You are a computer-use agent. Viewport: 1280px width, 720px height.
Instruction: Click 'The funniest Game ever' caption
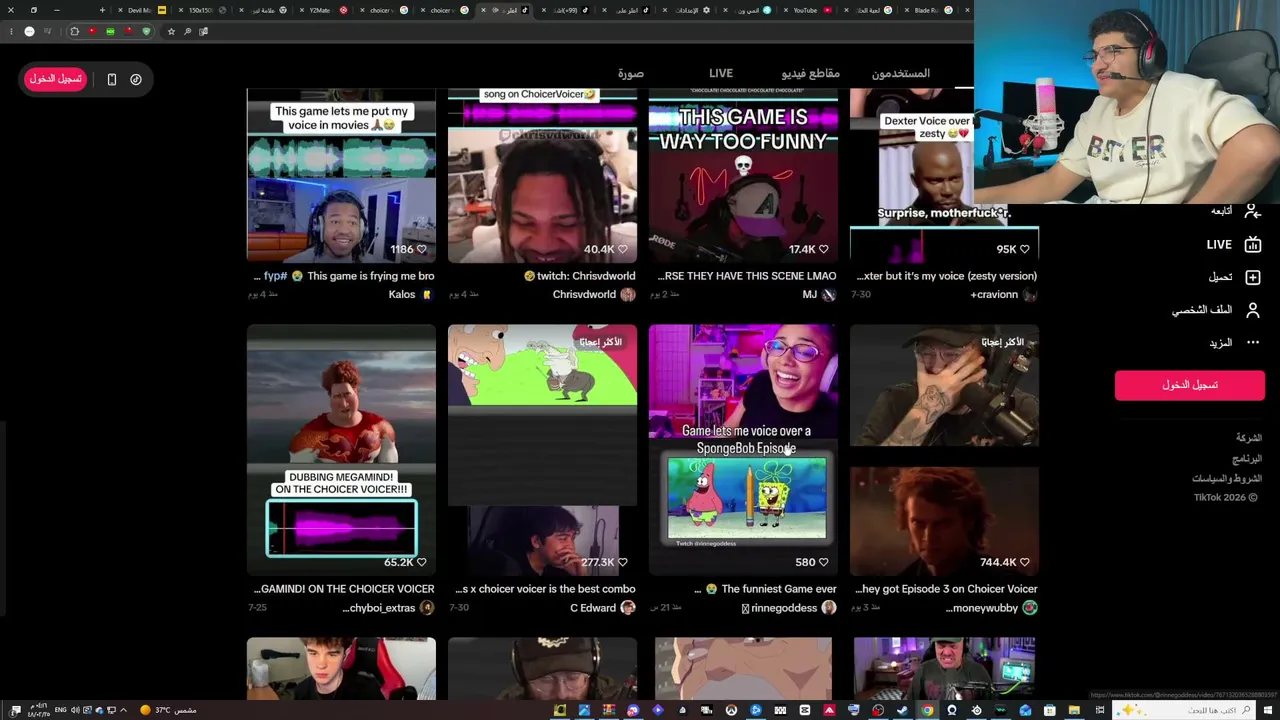tap(779, 589)
